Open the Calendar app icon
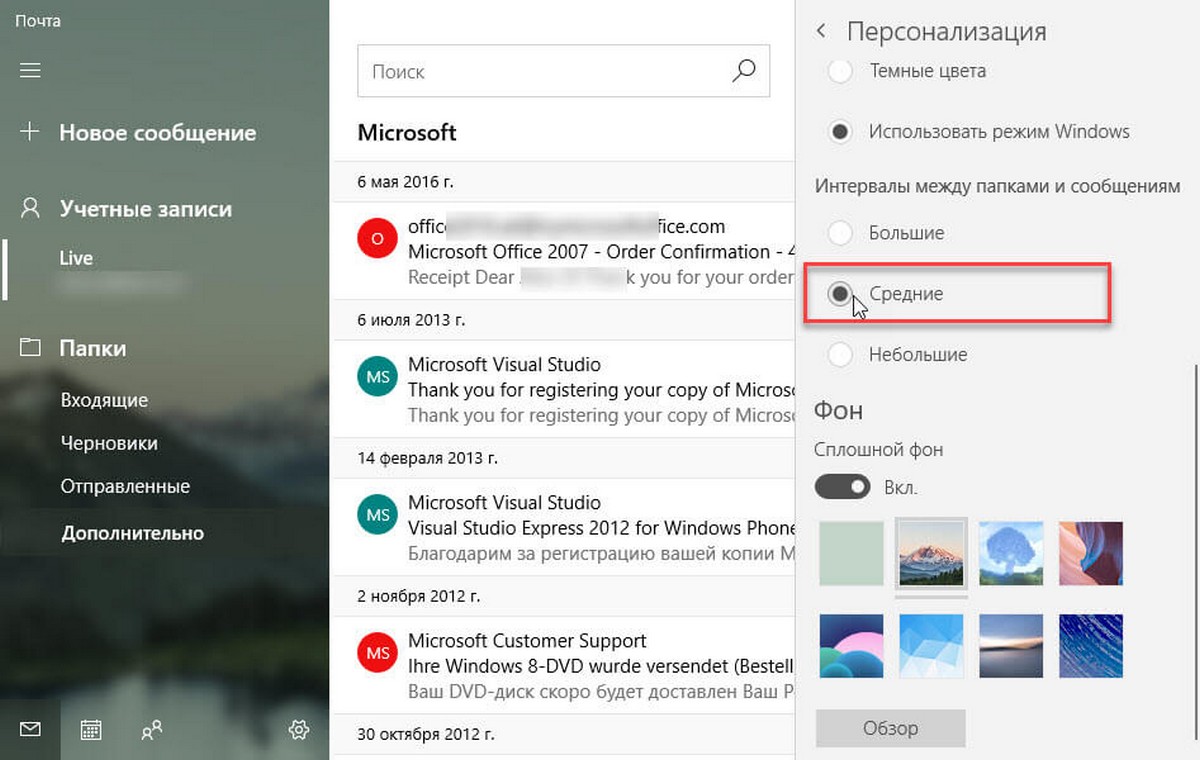This screenshot has width=1200, height=760. click(91, 730)
